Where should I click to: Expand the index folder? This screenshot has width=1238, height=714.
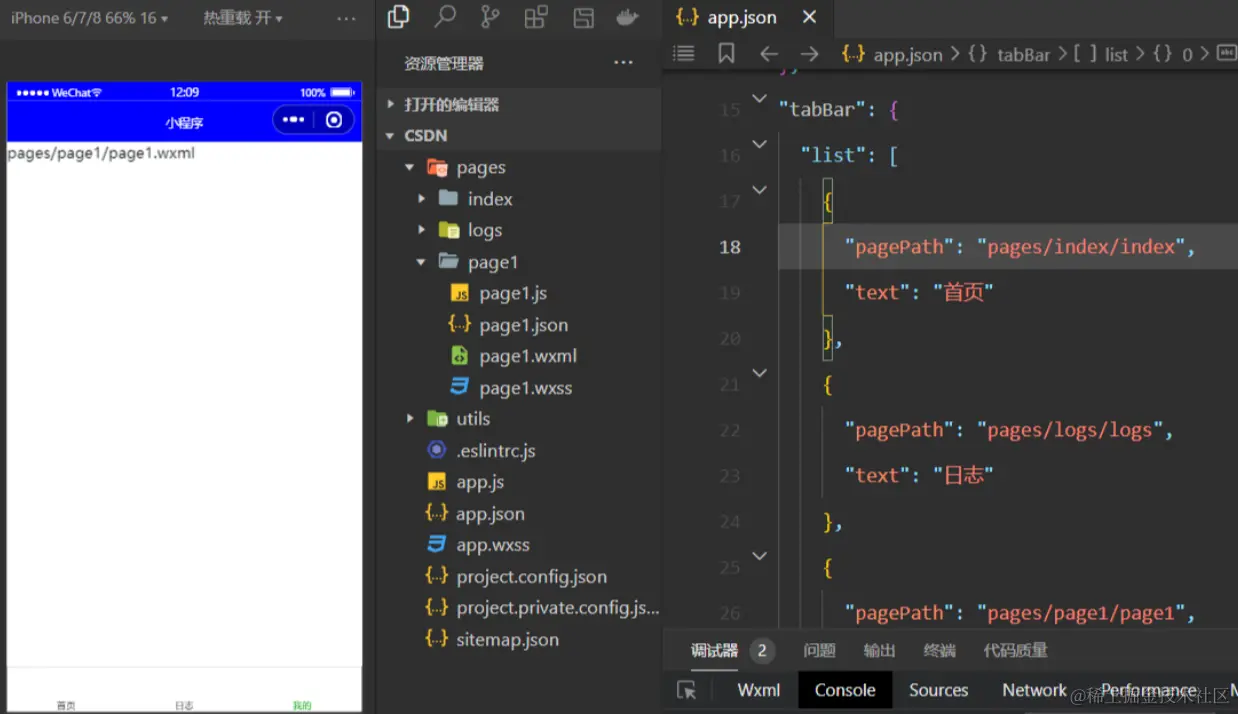(421, 199)
